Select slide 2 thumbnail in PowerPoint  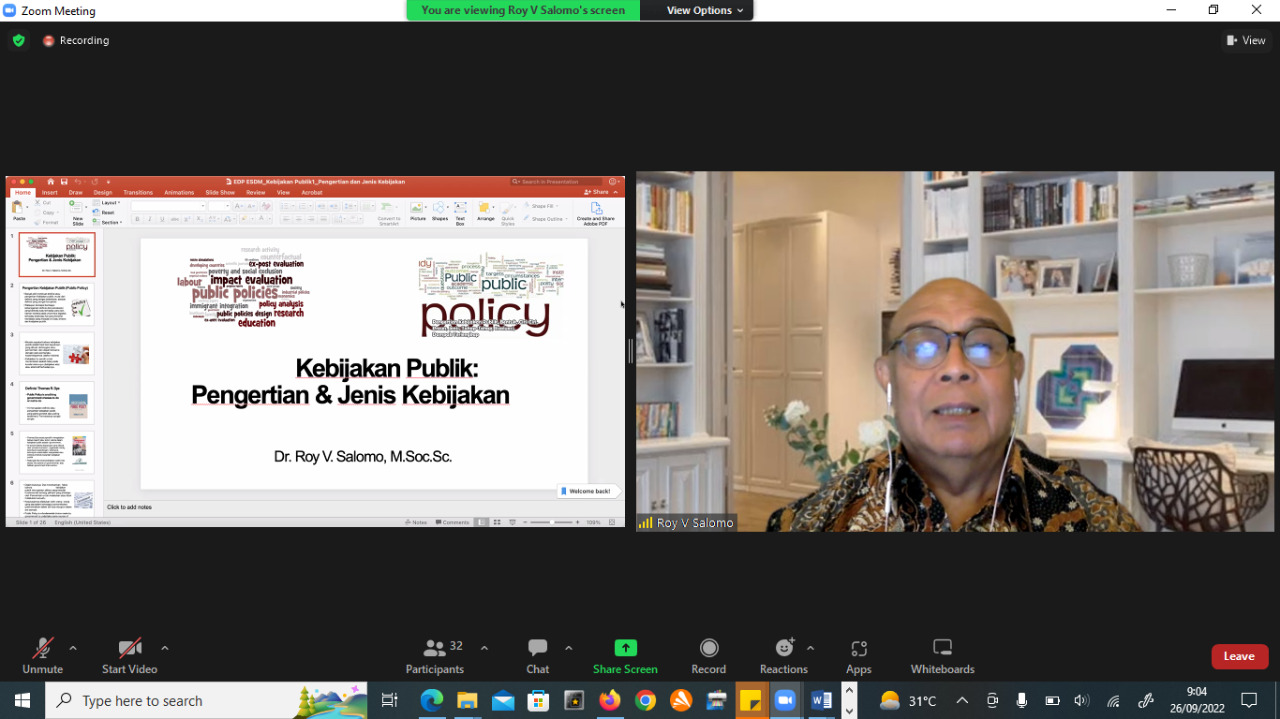[57, 304]
